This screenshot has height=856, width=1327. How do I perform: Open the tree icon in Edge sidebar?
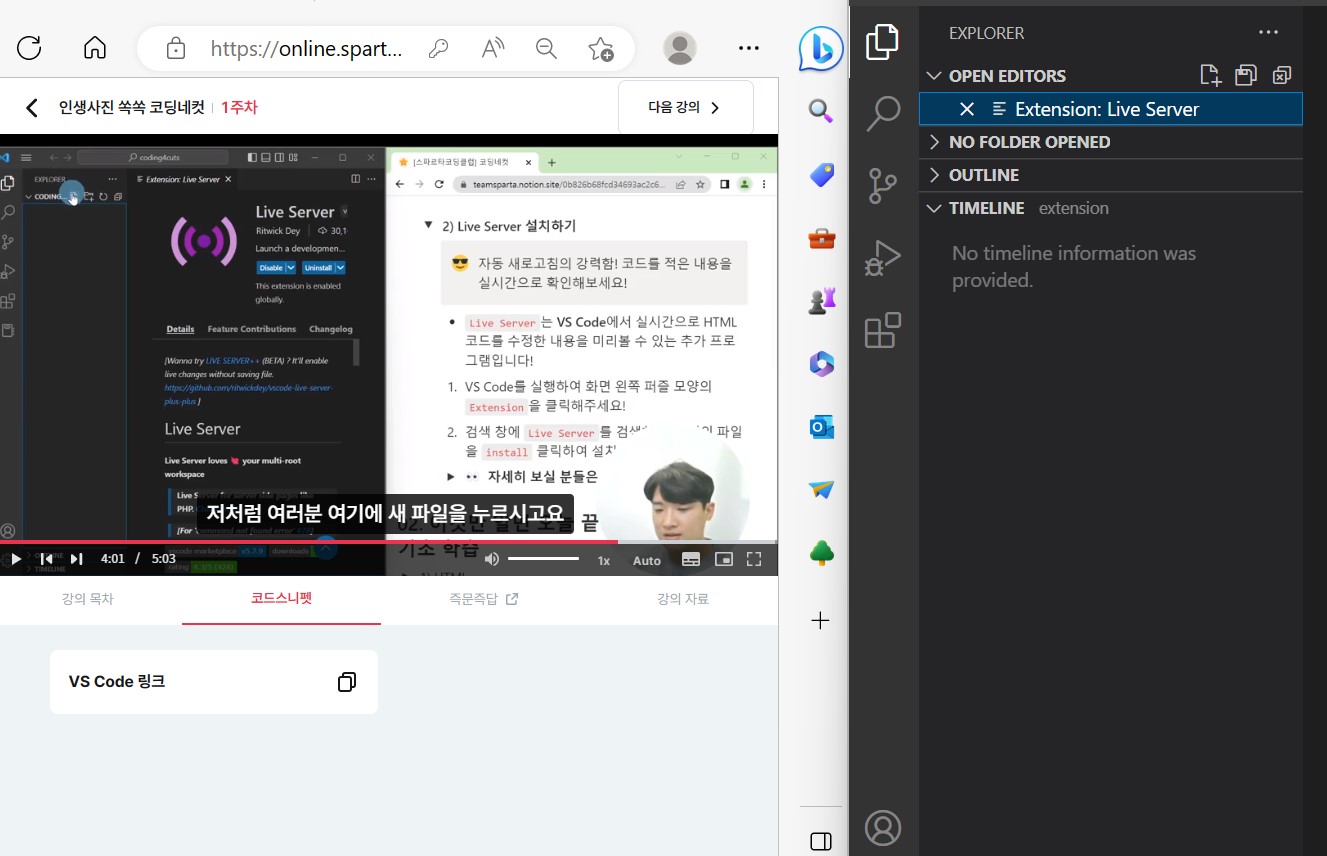pyautogui.click(x=821, y=553)
